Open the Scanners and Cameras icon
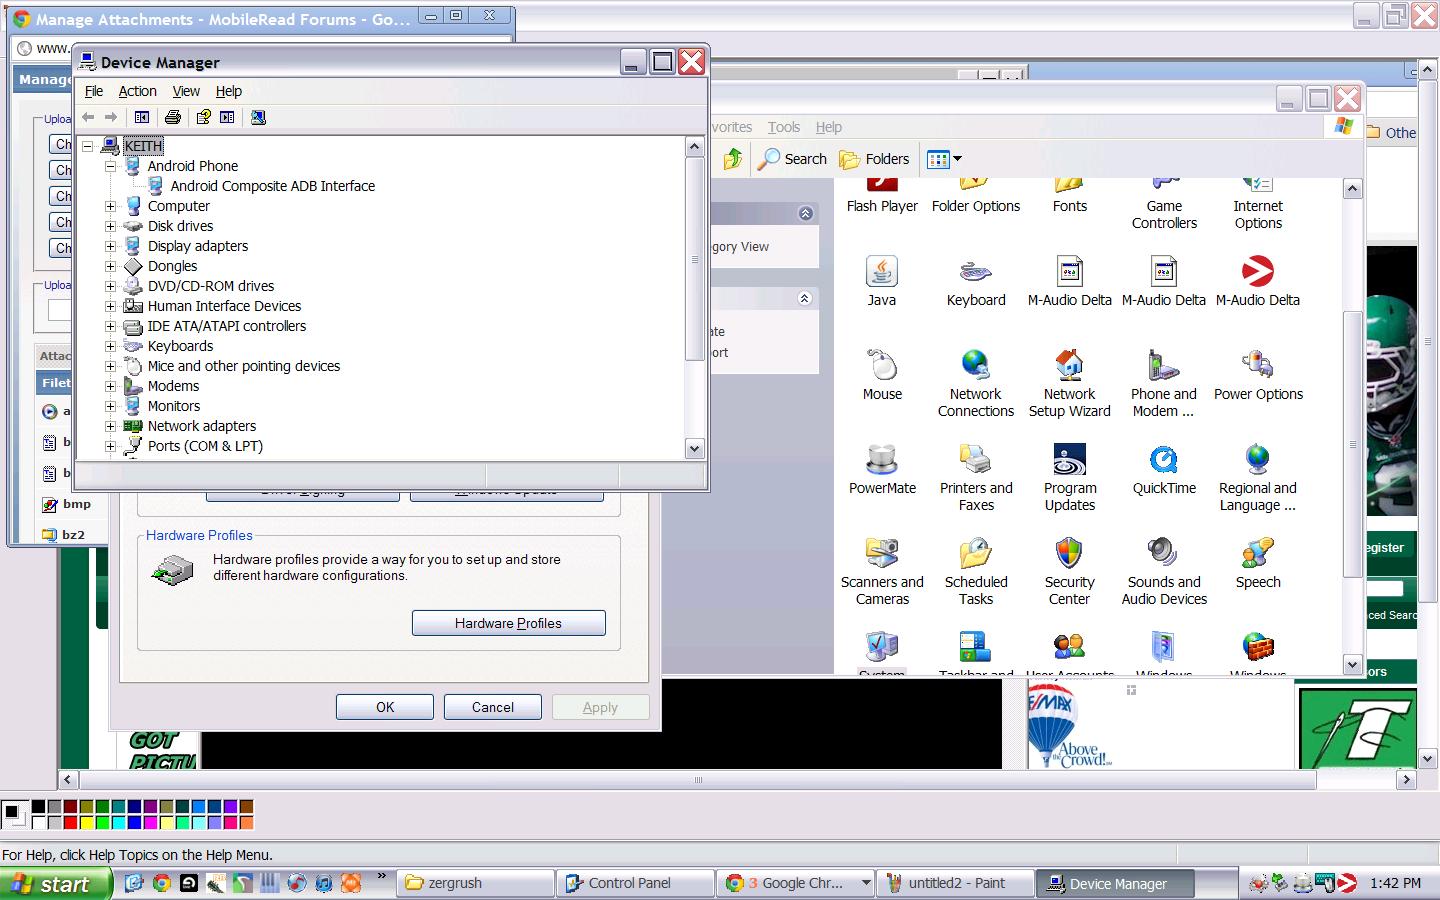The height and width of the screenshot is (900, 1440). point(882,571)
